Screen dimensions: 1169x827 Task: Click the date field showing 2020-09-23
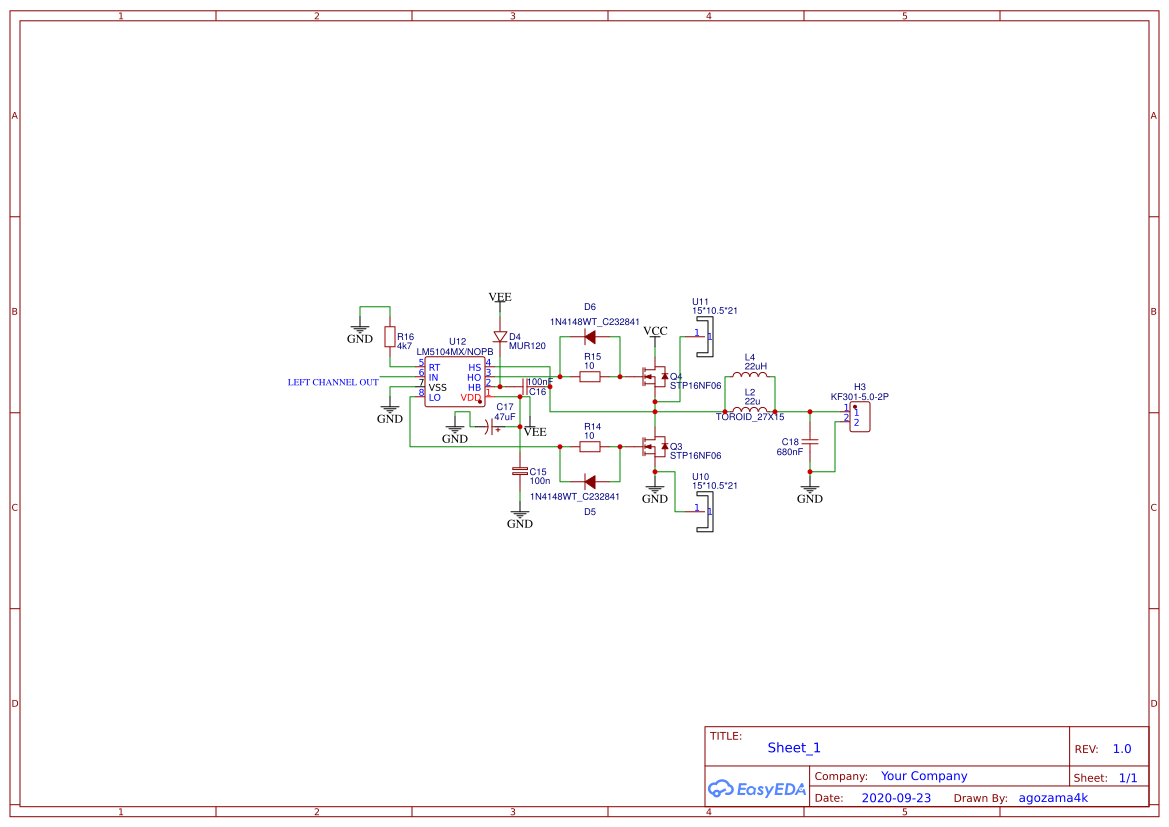[896, 797]
